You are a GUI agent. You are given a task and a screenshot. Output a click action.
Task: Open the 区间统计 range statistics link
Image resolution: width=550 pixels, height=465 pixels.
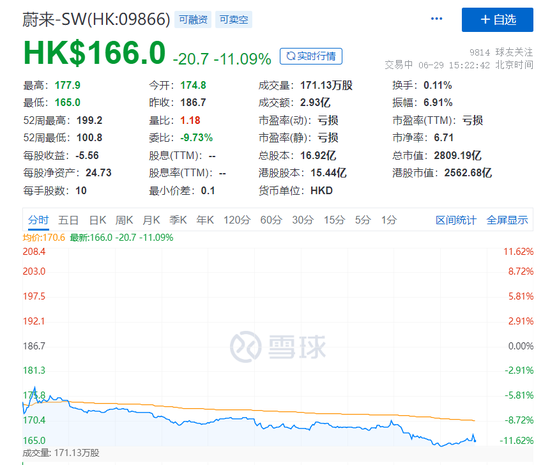[456, 220]
